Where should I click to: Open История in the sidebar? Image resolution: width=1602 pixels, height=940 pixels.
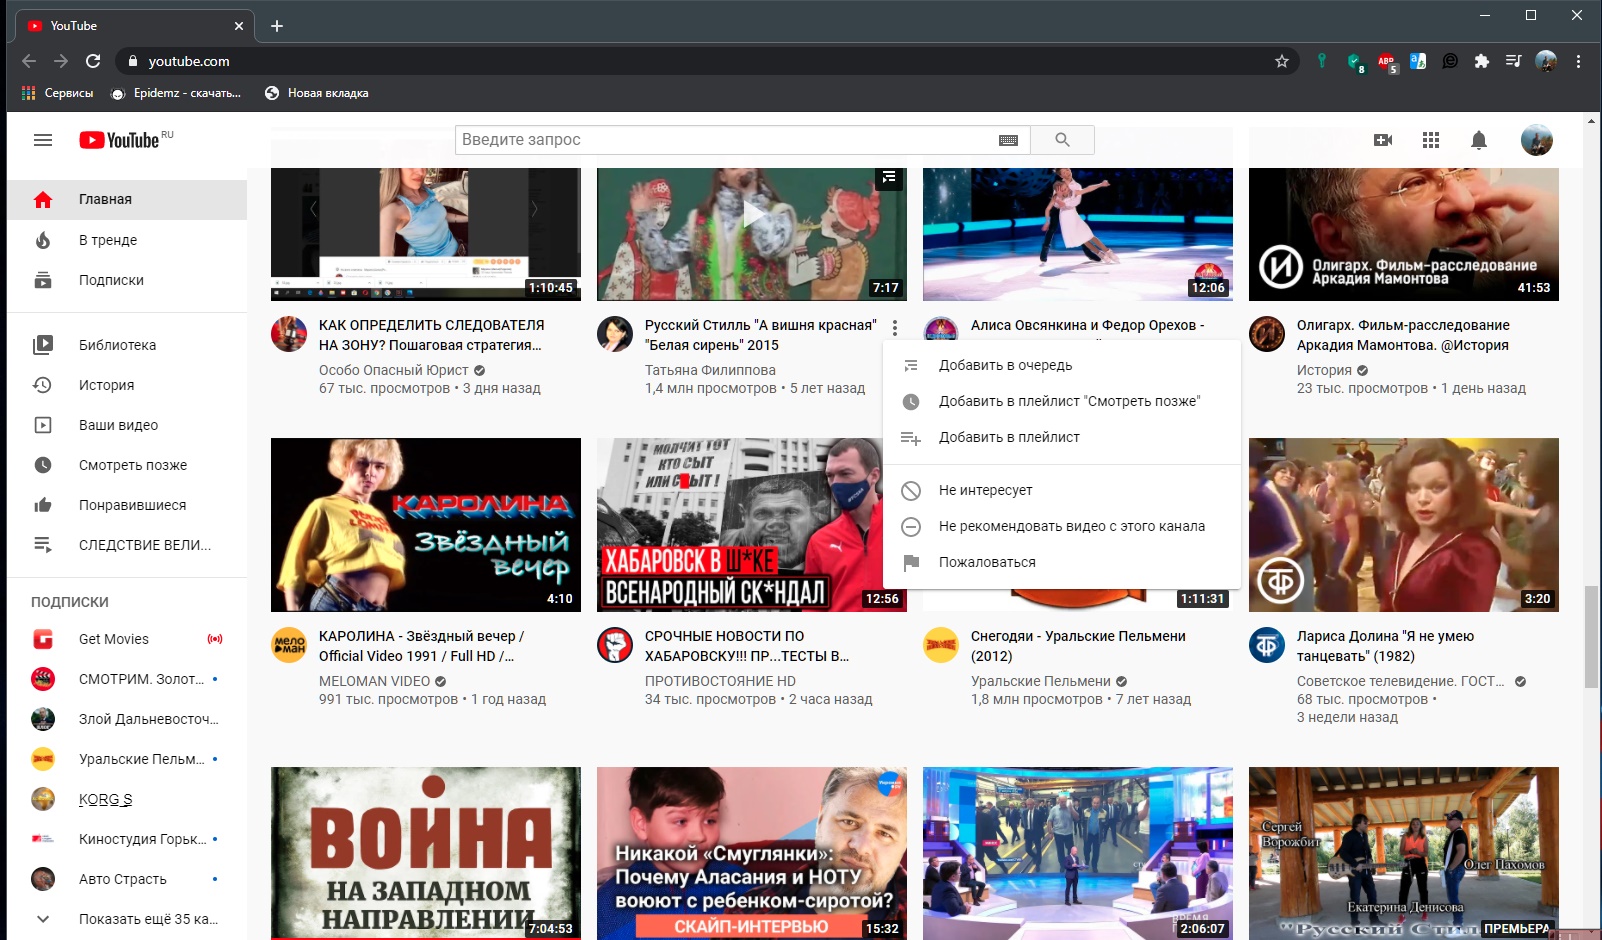pos(127,385)
